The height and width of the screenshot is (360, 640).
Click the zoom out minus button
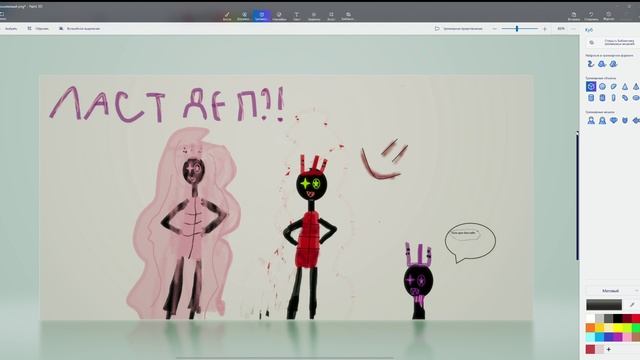click(495, 29)
